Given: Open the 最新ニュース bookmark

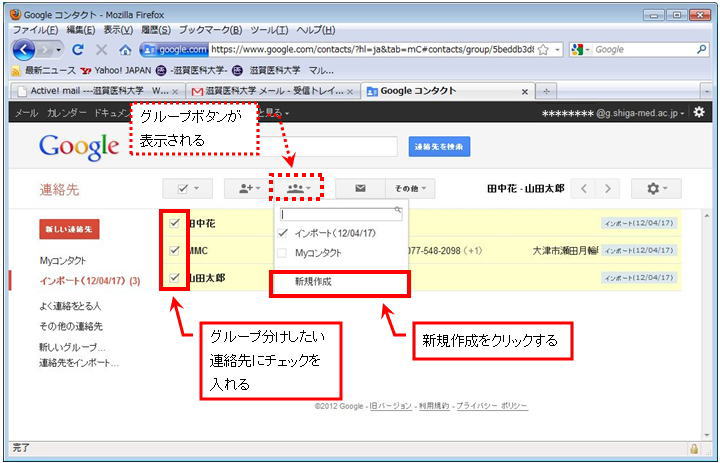Looking at the screenshot, I should pyautogui.click(x=44, y=70).
